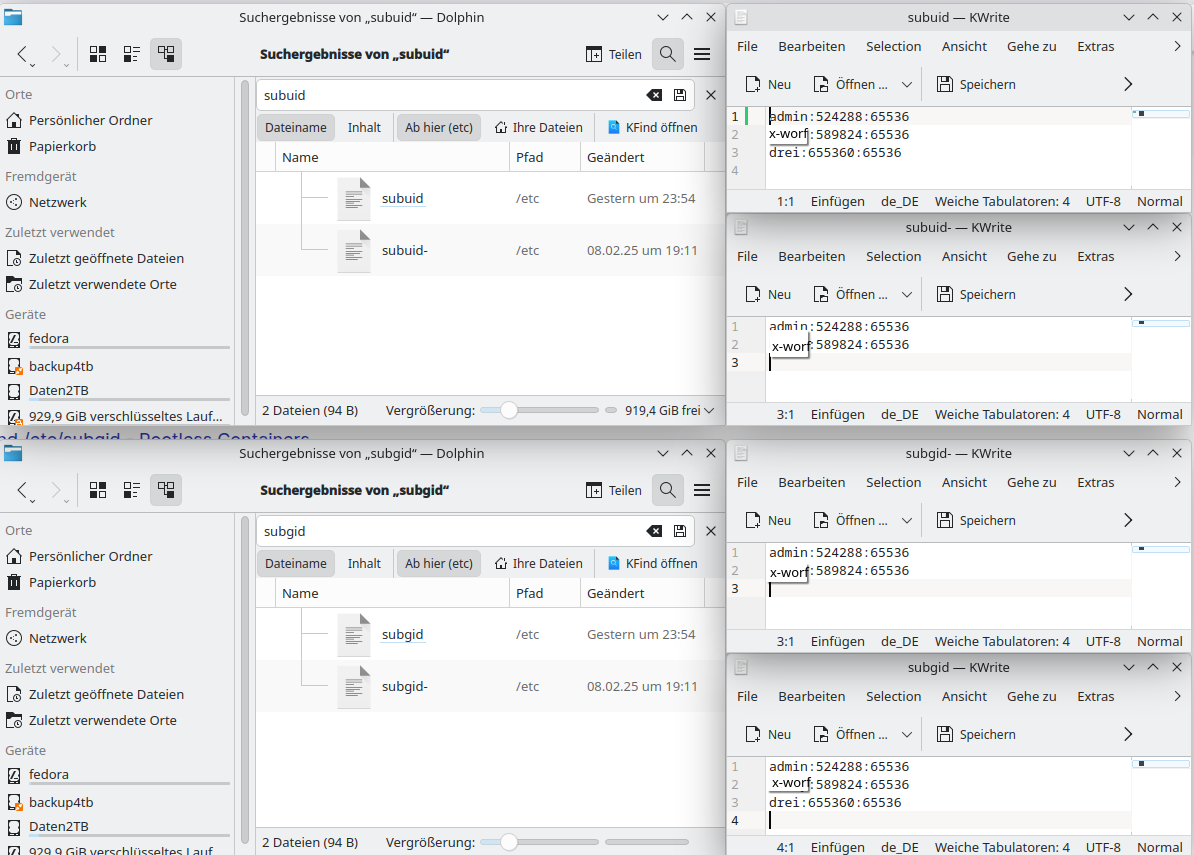This screenshot has width=1194, height=855.
Task: Clear the subgid search field text
Action: pos(654,531)
